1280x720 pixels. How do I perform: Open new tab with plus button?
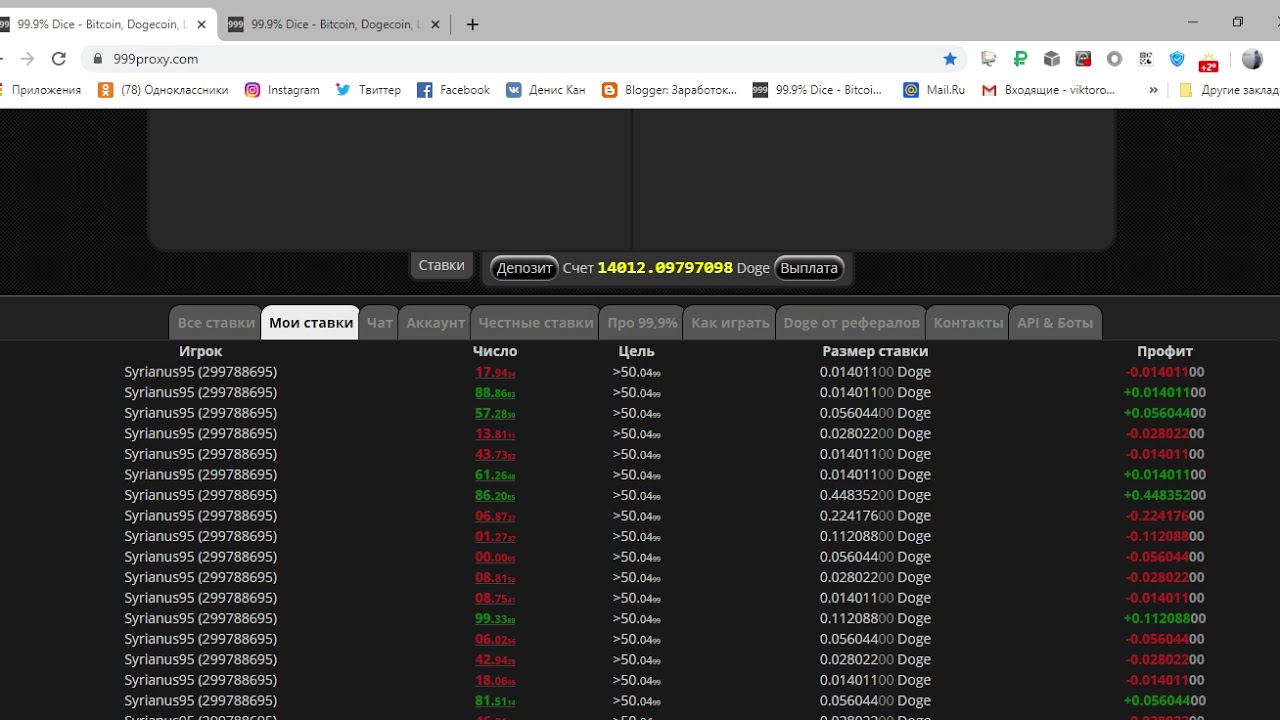pyautogui.click(x=473, y=24)
